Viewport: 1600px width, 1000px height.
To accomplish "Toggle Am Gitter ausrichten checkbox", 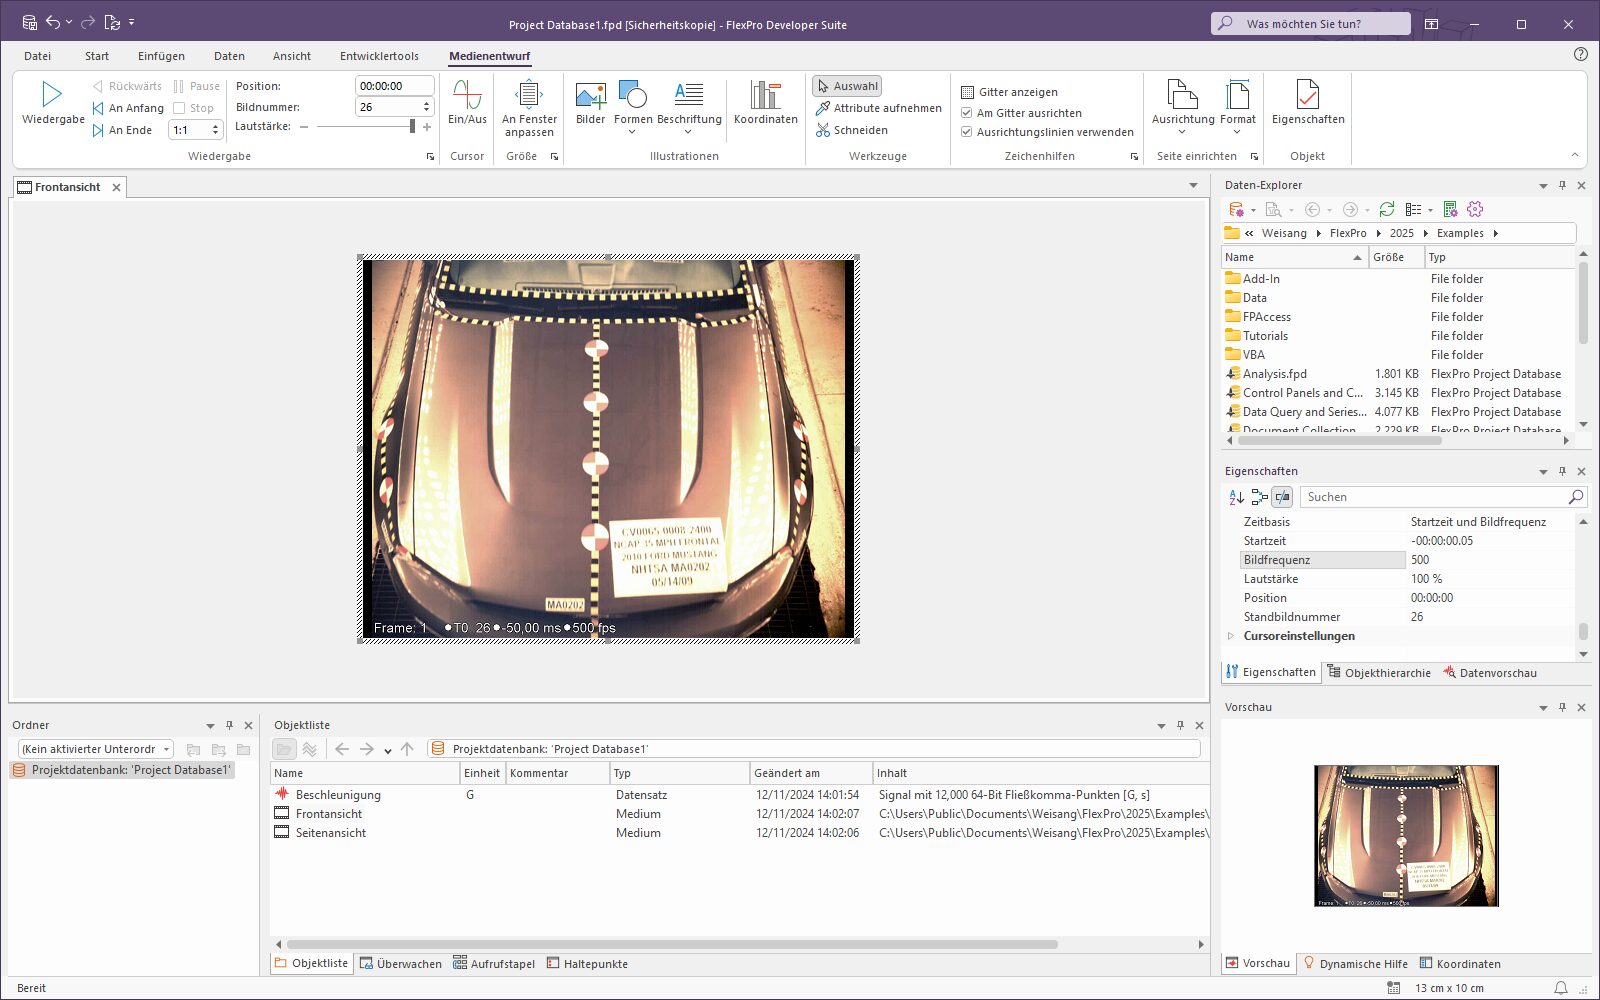I will click(967, 113).
